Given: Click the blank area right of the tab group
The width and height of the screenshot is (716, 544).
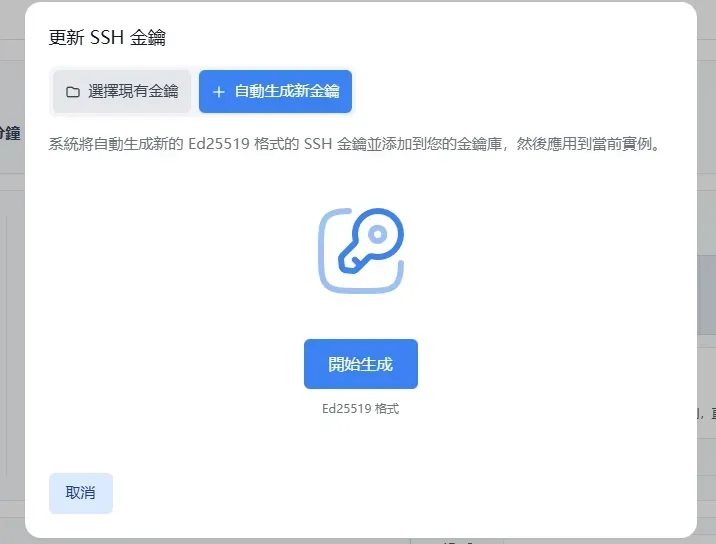Looking at the screenshot, I should click(520, 92).
